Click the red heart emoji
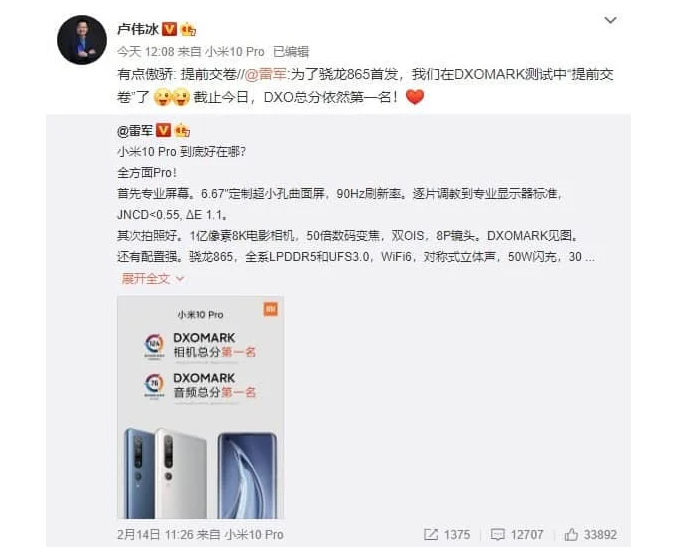 tap(415, 97)
